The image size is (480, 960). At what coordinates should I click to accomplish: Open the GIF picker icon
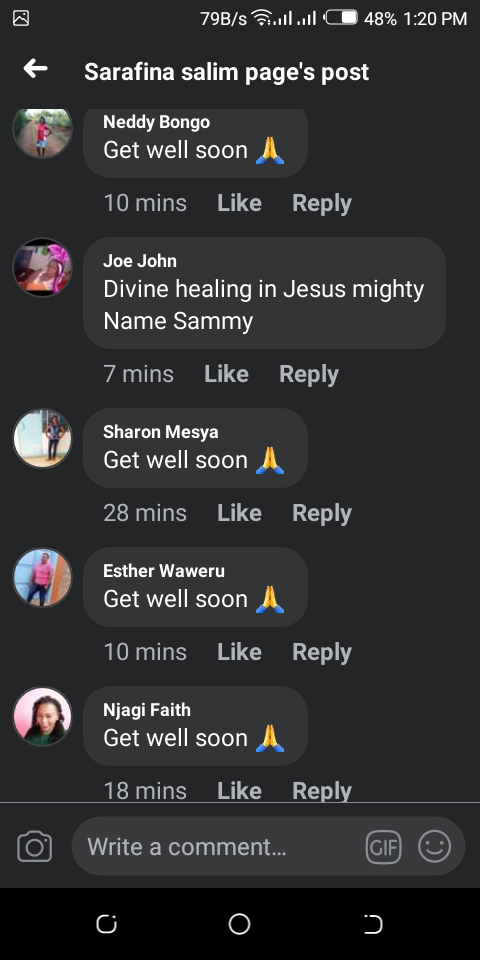point(383,847)
